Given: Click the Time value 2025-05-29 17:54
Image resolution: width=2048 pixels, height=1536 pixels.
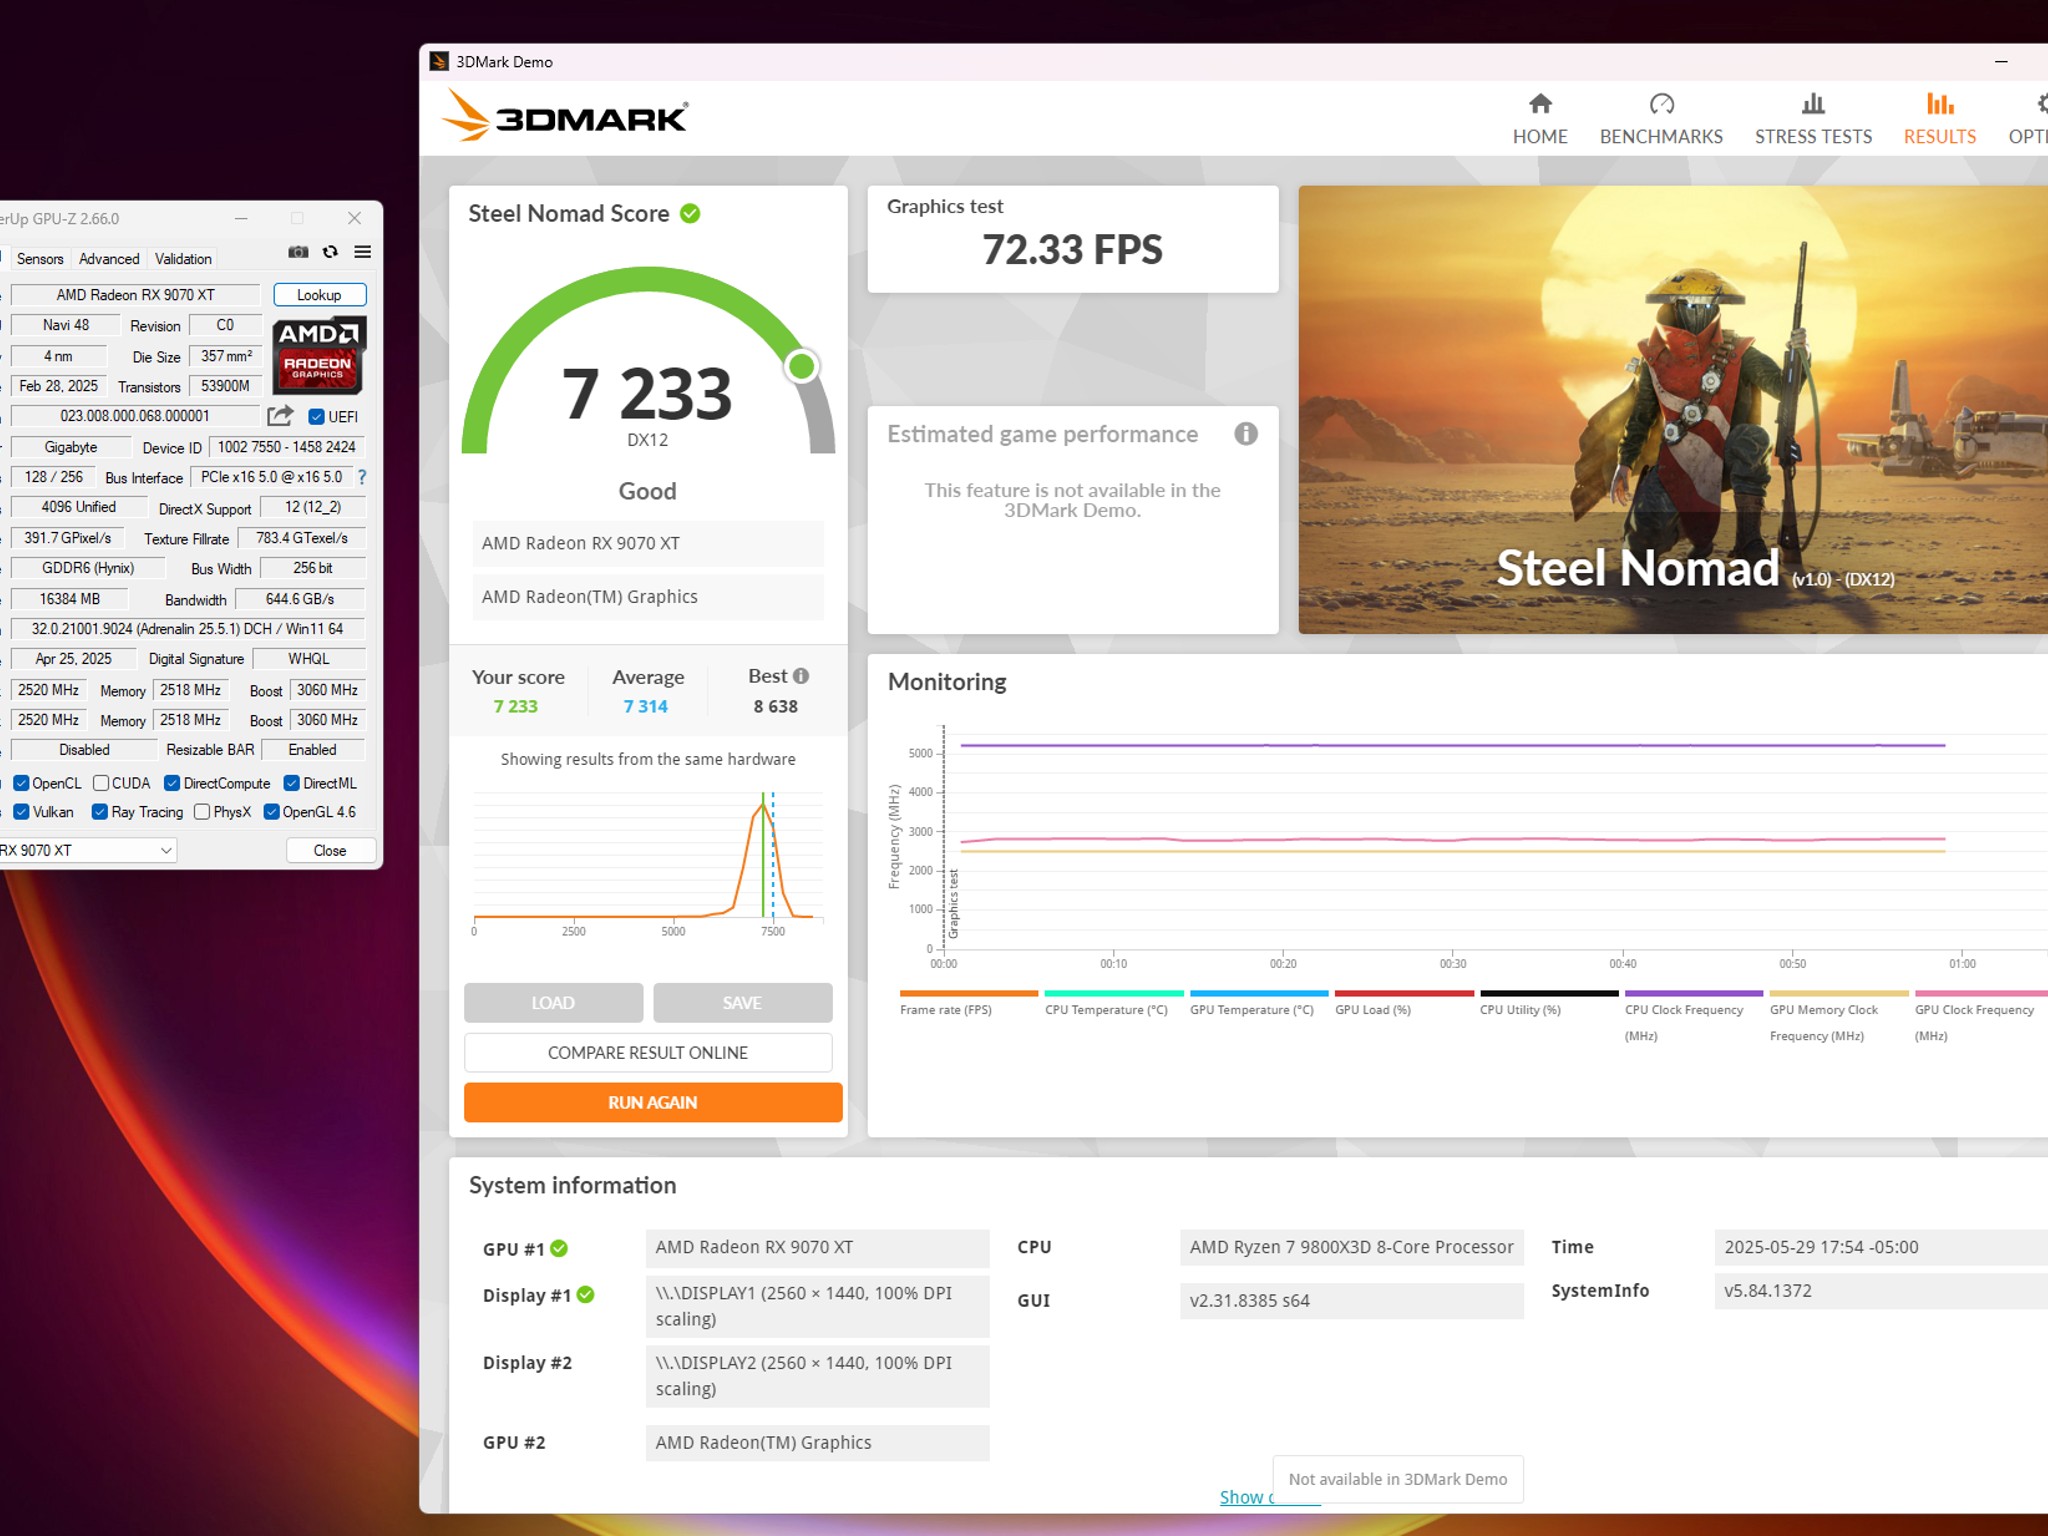Looking at the screenshot, I should (x=1880, y=1247).
